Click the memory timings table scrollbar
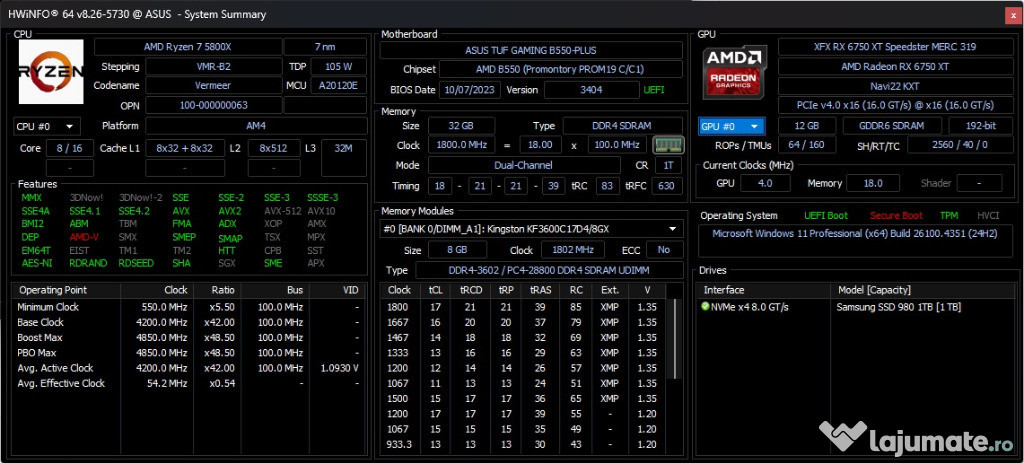Image resolution: width=1024 pixels, height=463 pixels. pyautogui.click(x=677, y=340)
